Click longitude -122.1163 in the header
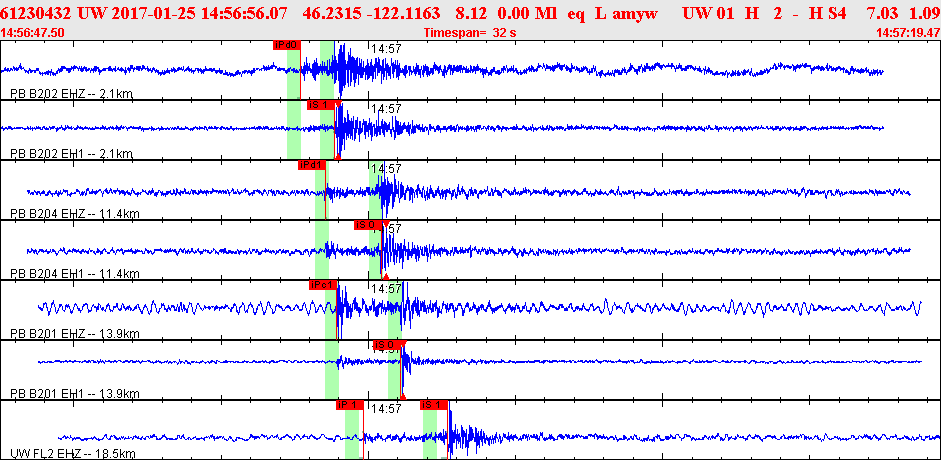This screenshot has height=460, width=941. click(x=405, y=13)
